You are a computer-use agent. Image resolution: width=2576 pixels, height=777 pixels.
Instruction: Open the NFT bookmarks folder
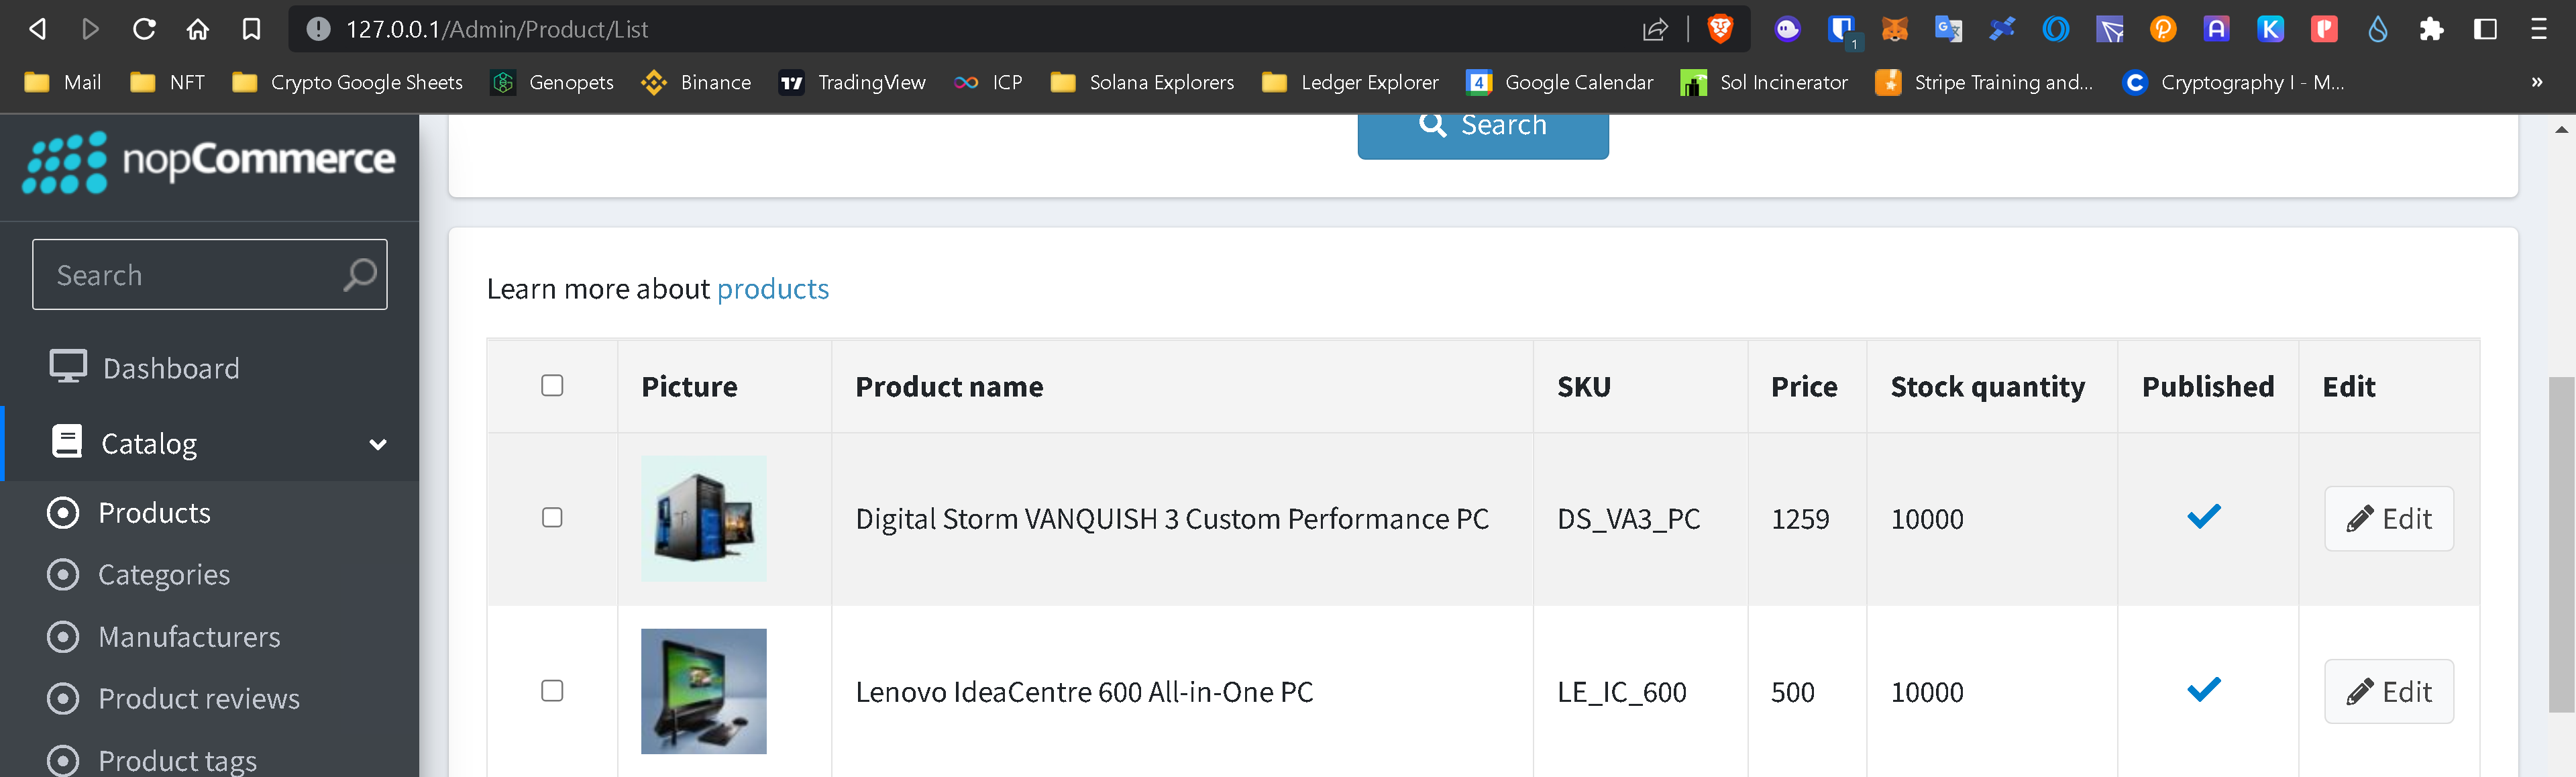(168, 82)
